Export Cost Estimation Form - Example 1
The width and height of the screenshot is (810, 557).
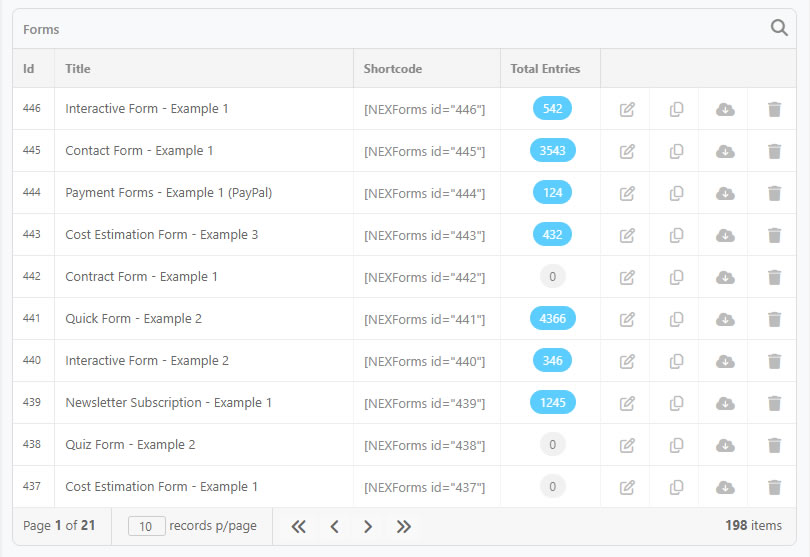pyautogui.click(x=725, y=487)
